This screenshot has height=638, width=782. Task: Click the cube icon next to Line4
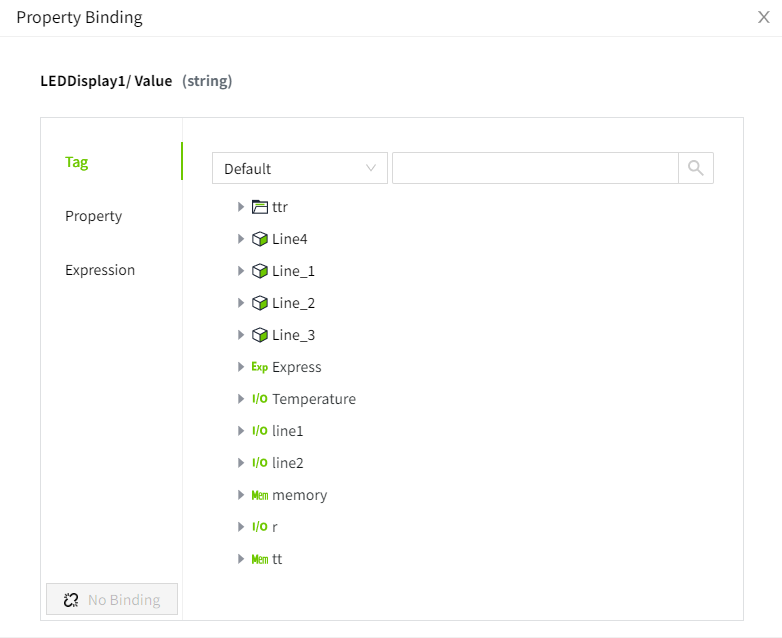pyautogui.click(x=260, y=239)
